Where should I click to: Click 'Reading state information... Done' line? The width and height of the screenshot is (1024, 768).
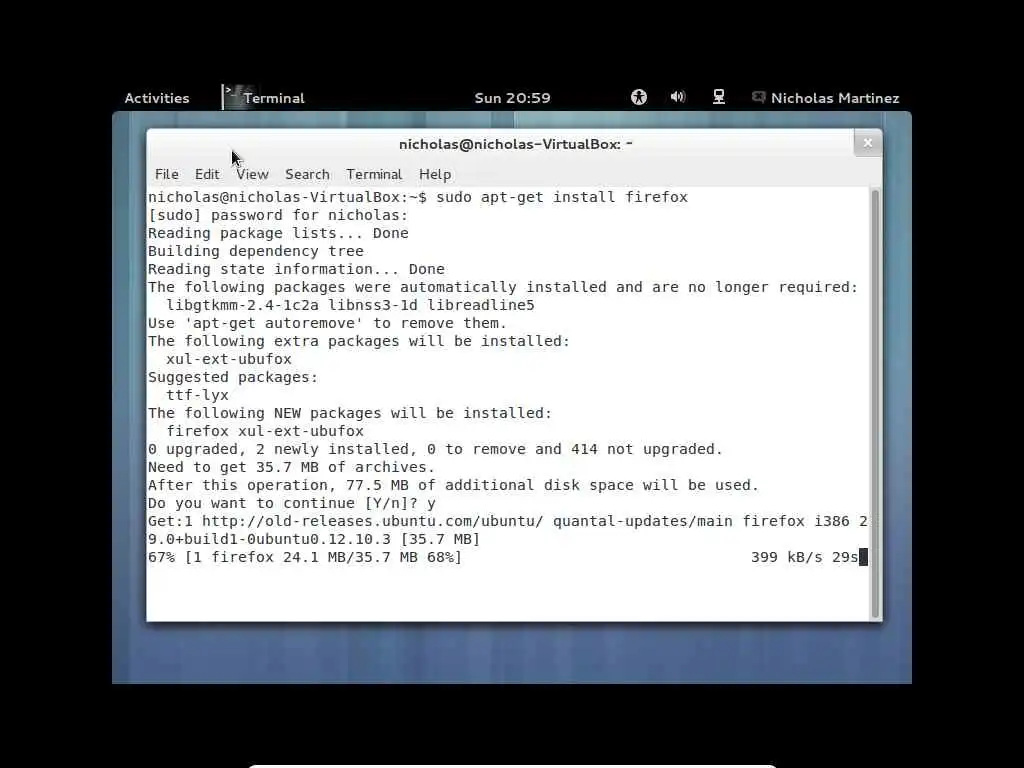pyautogui.click(x=296, y=269)
